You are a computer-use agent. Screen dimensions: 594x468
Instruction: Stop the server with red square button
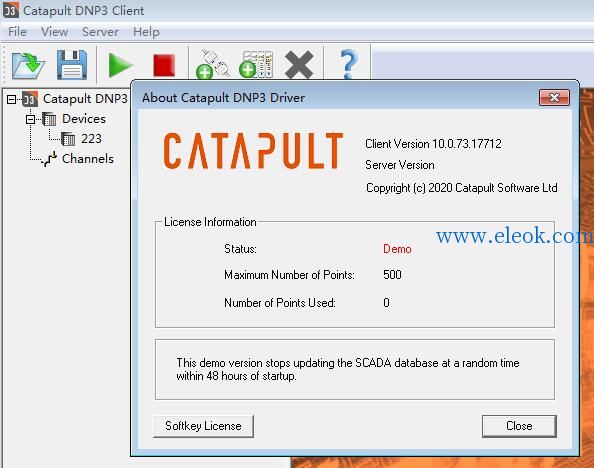164,65
